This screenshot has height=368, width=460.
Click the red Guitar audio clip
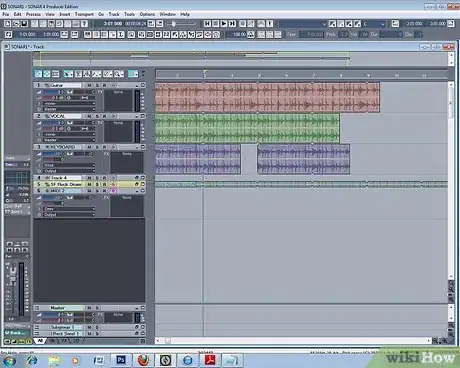click(x=267, y=97)
